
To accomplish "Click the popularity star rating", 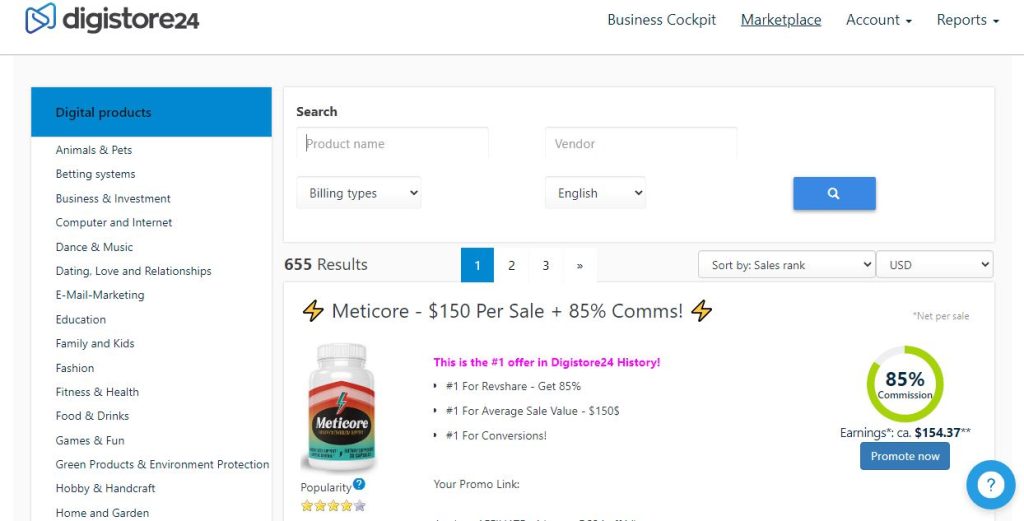I will tap(333, 506).
